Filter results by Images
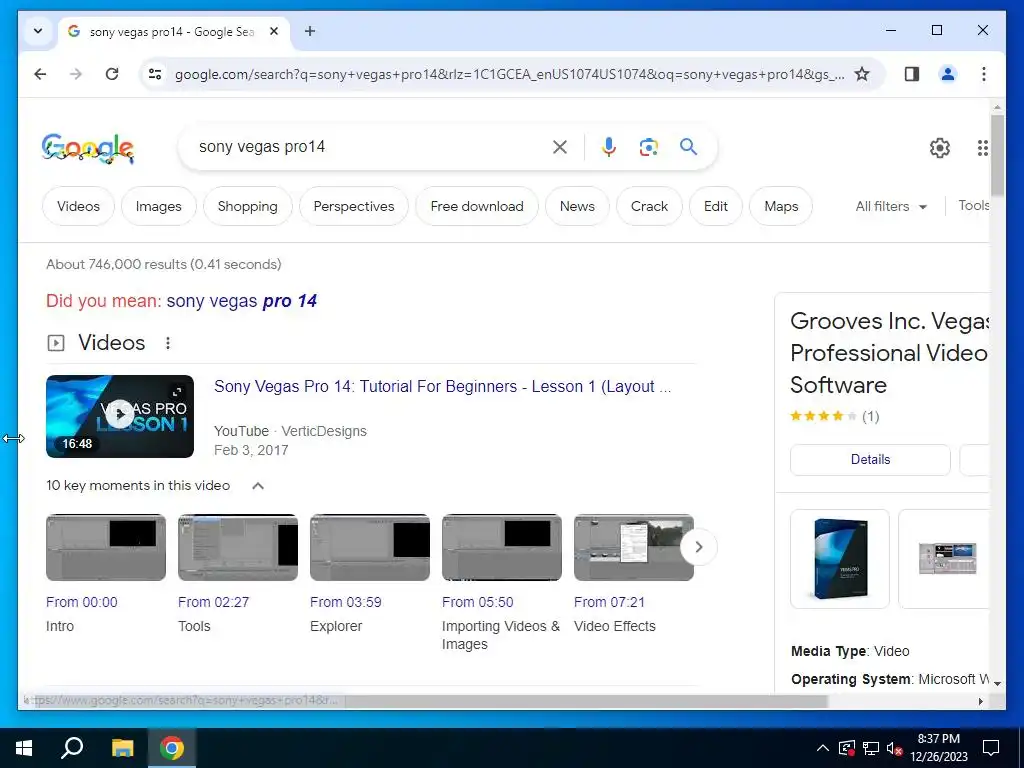1024x768 pixels. pyautogui.click(x=159, y=206)
